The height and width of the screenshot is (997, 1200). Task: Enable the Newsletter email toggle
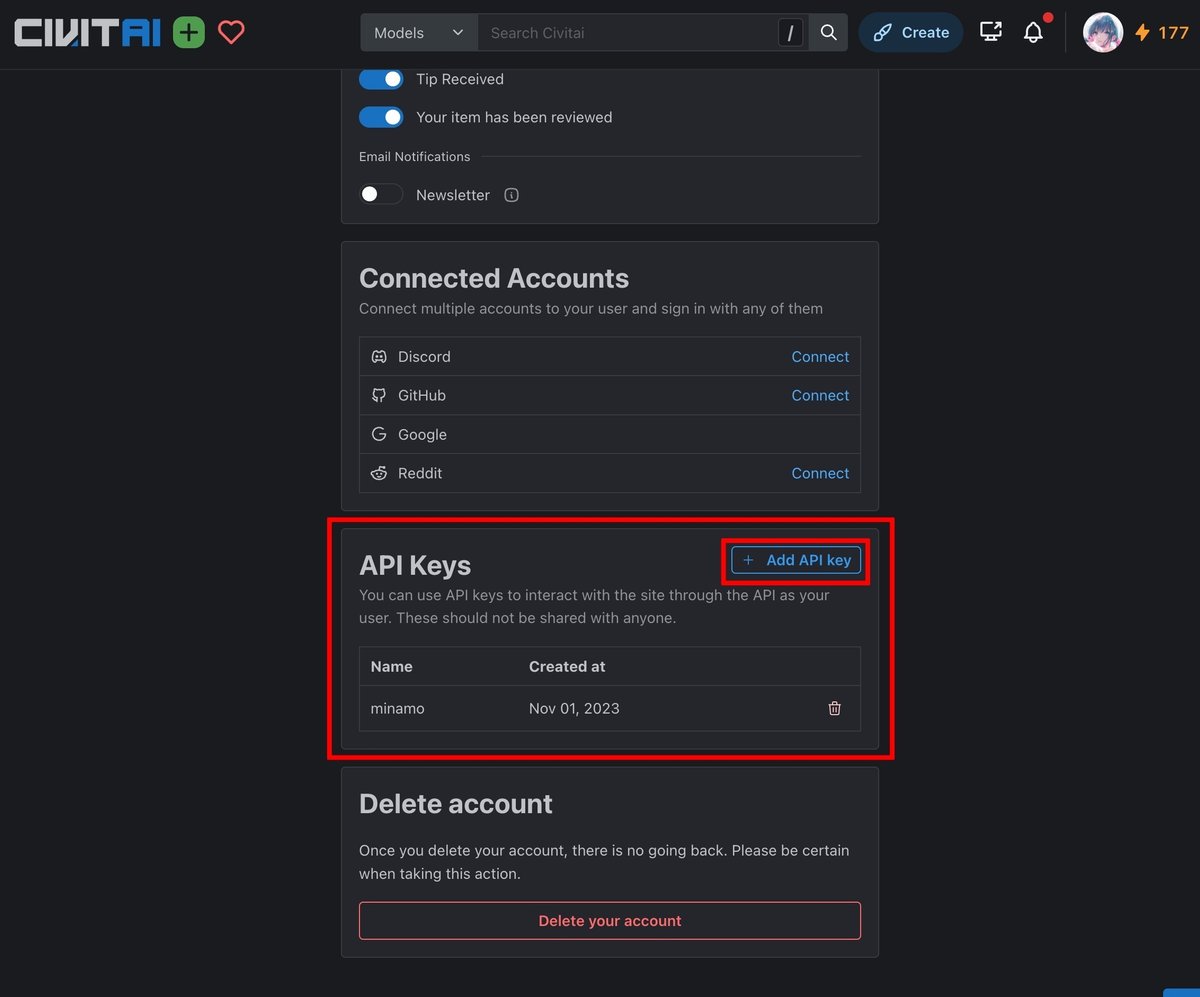[x=380, y=193]
